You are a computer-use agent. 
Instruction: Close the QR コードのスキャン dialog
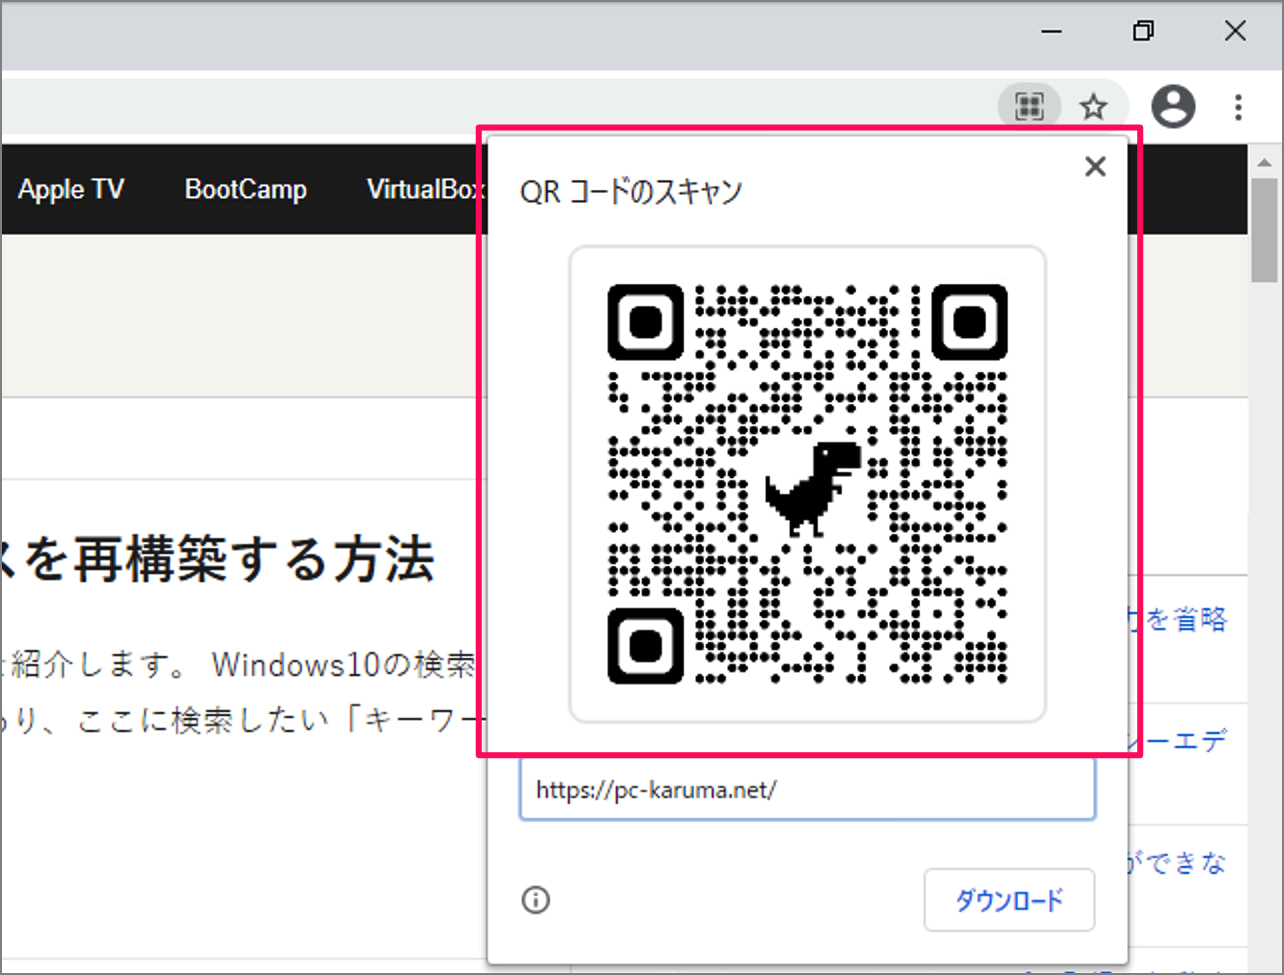tap(1095, 166)
